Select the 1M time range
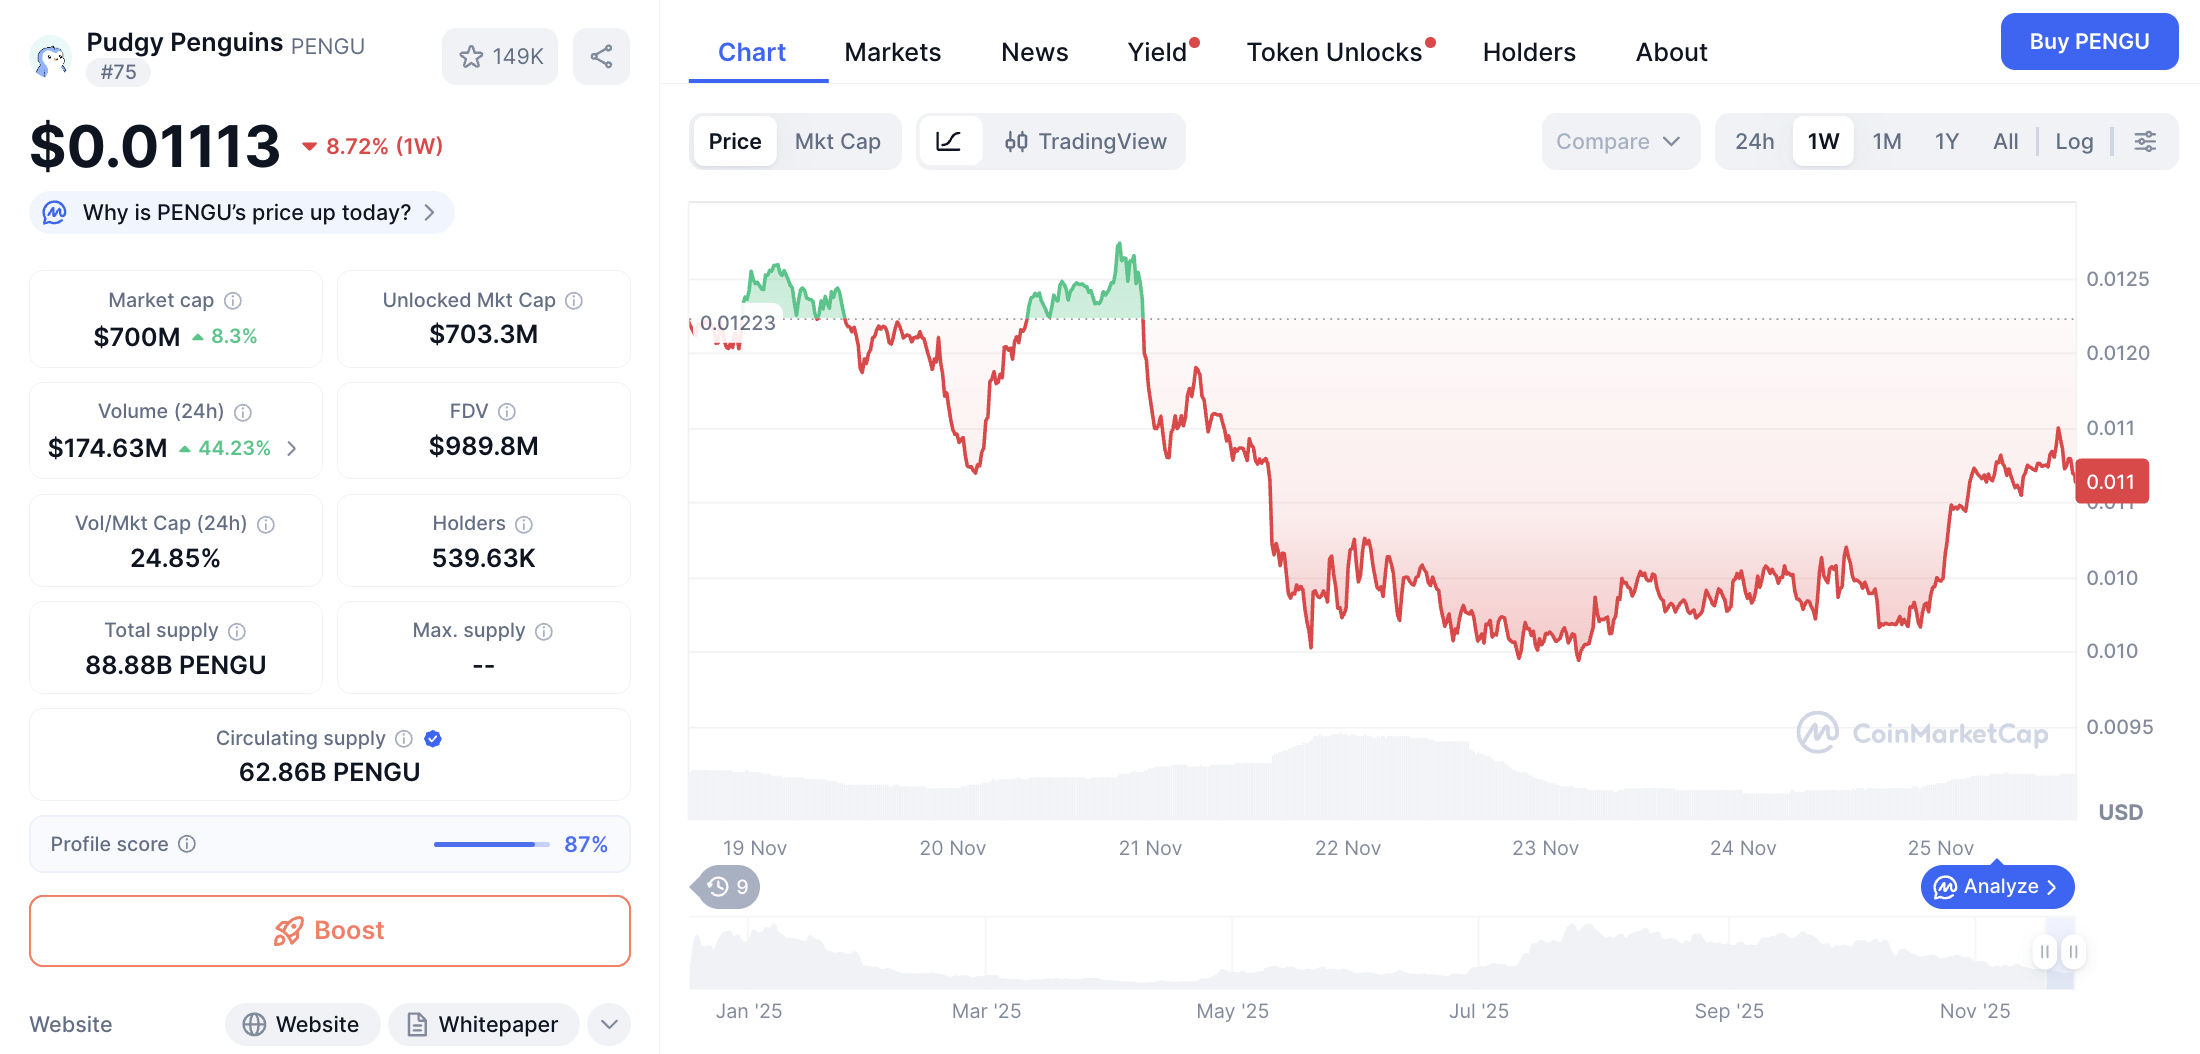Viewport: 2200px width, 1054px height. pyautogui.click(x=1886, y=141)
